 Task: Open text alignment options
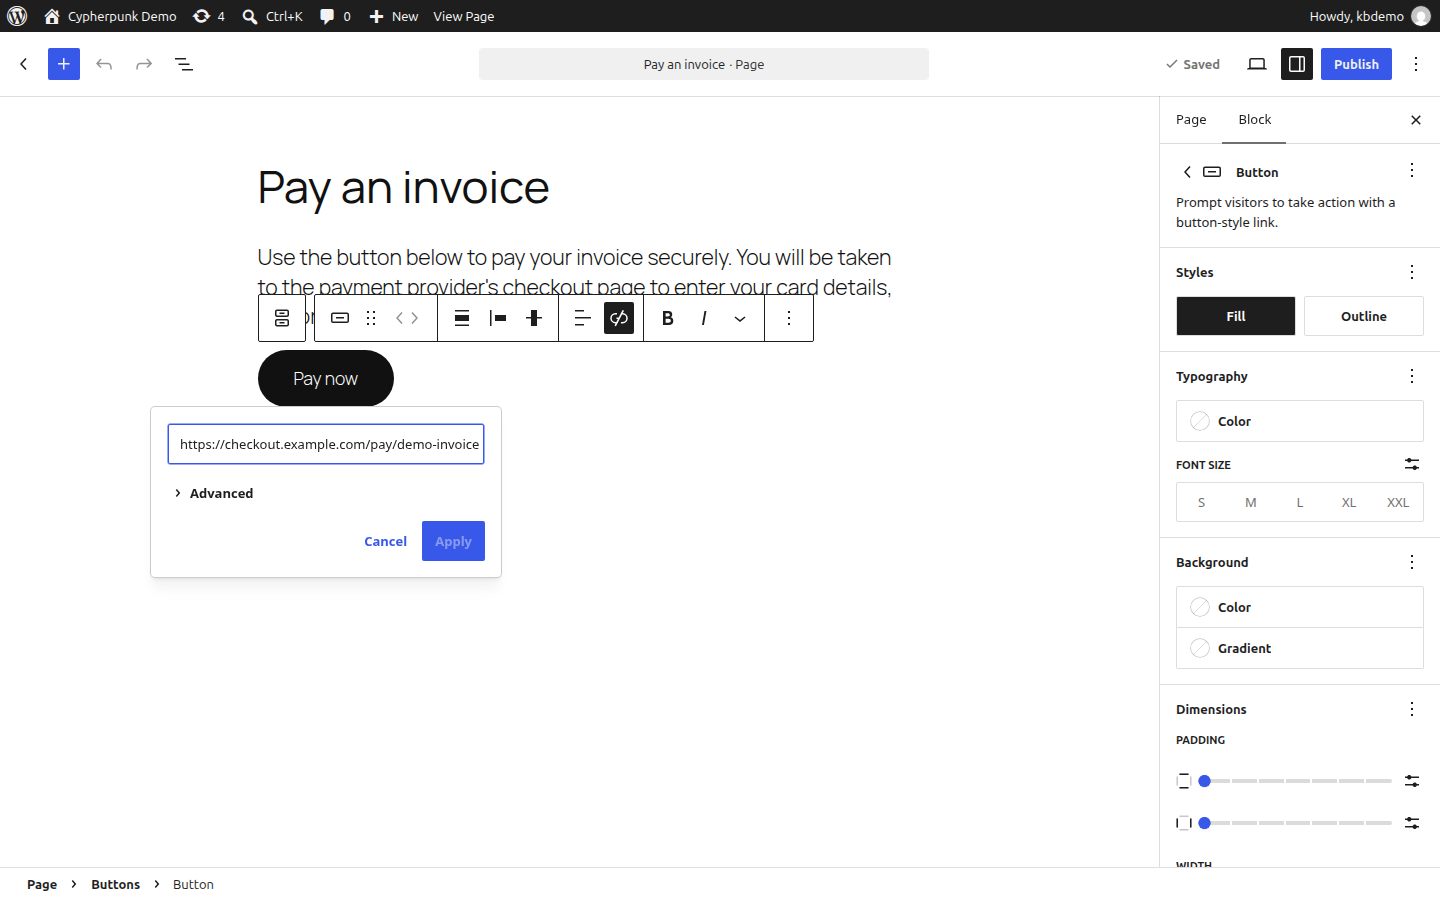tap(583, 318)
